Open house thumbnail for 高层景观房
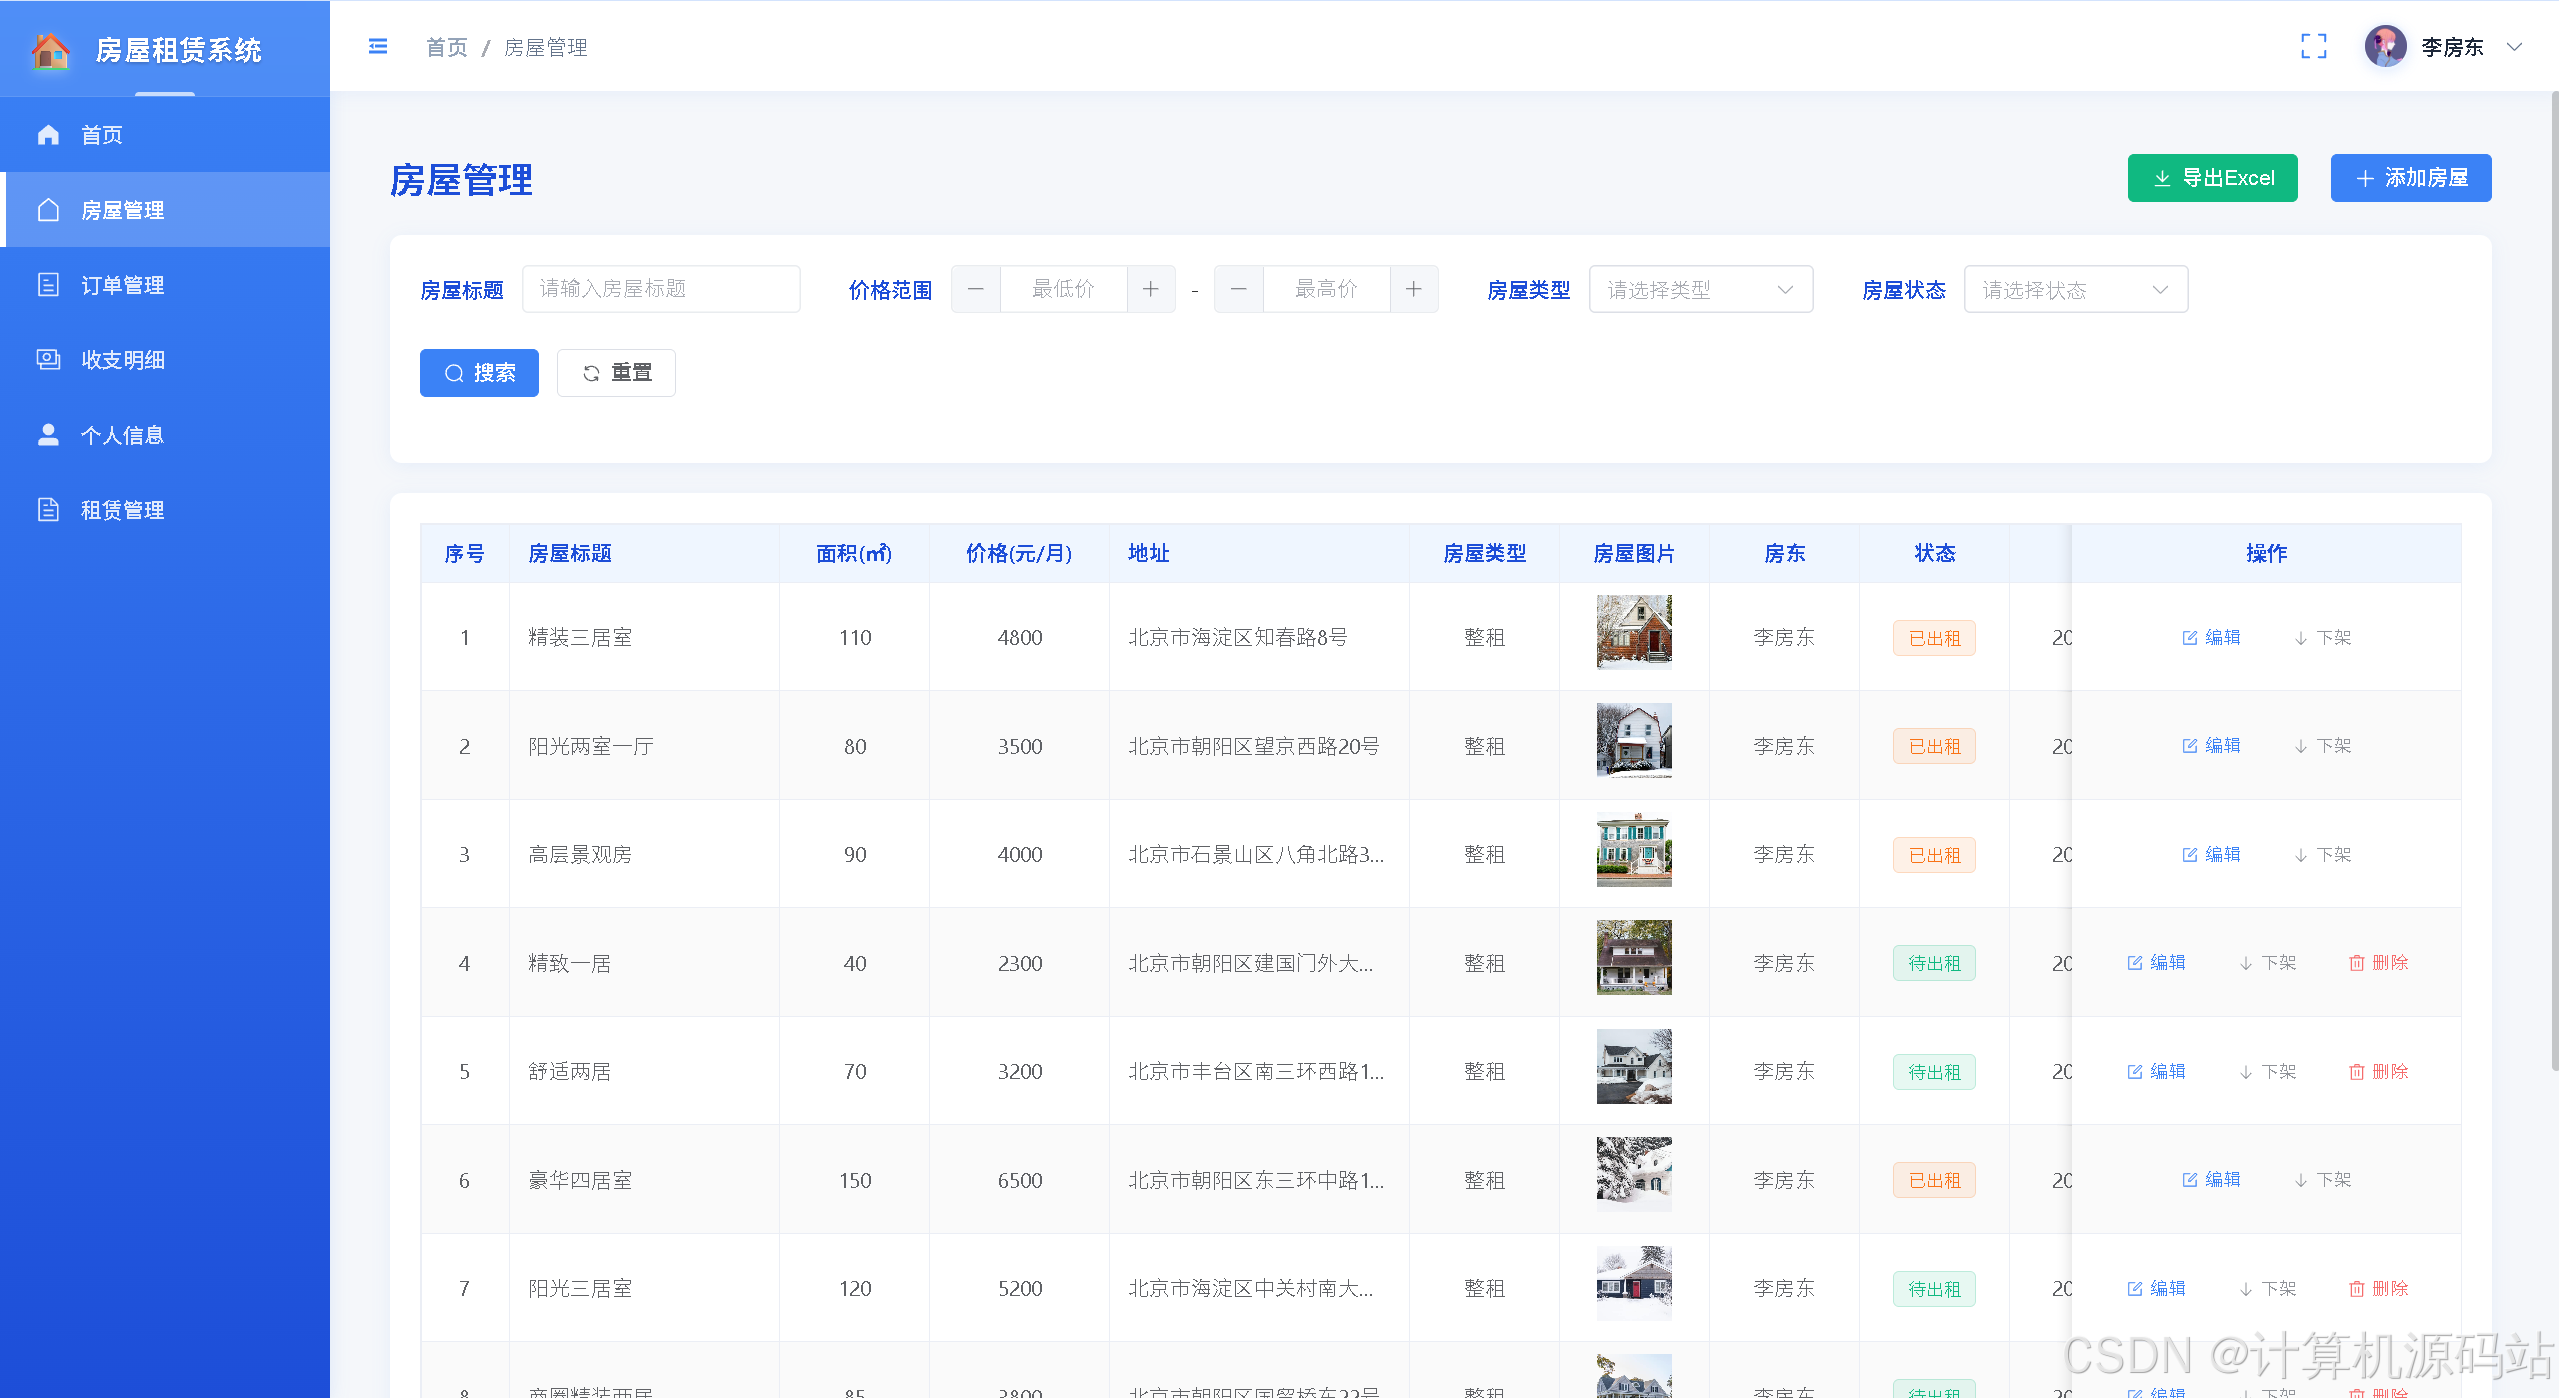 click(1633, 850)
